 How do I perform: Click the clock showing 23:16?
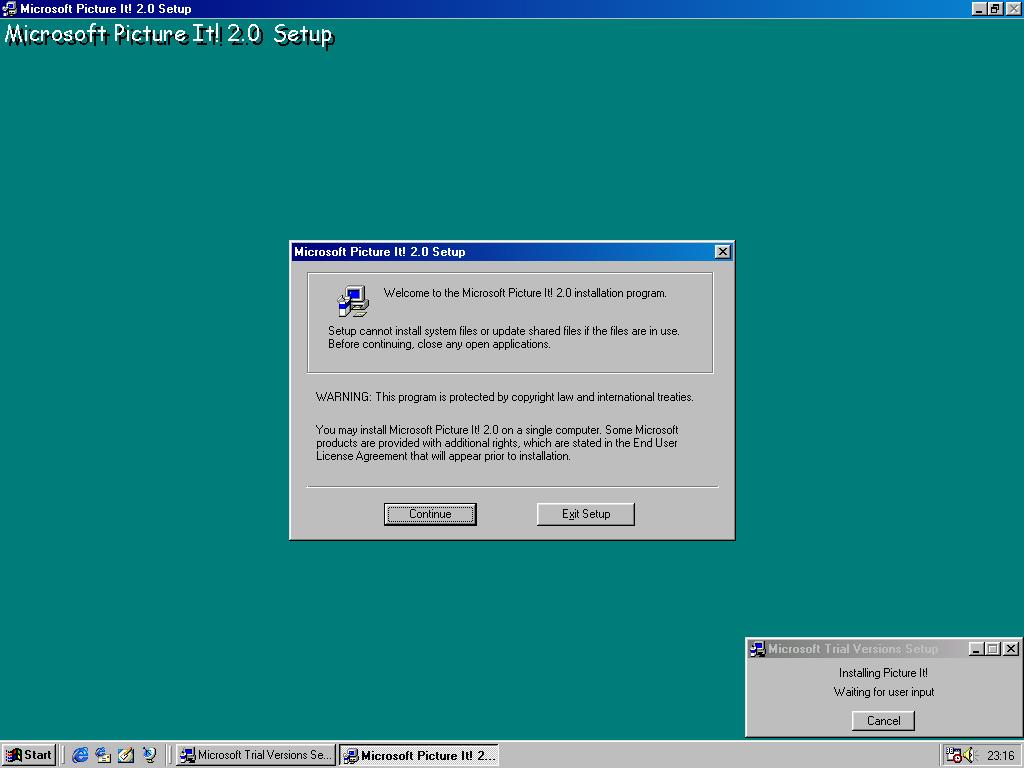click(x=1000, y=756)
